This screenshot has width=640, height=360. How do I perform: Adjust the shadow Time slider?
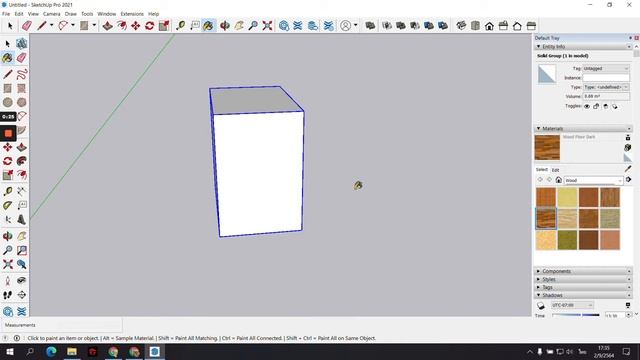click(576, 315)
